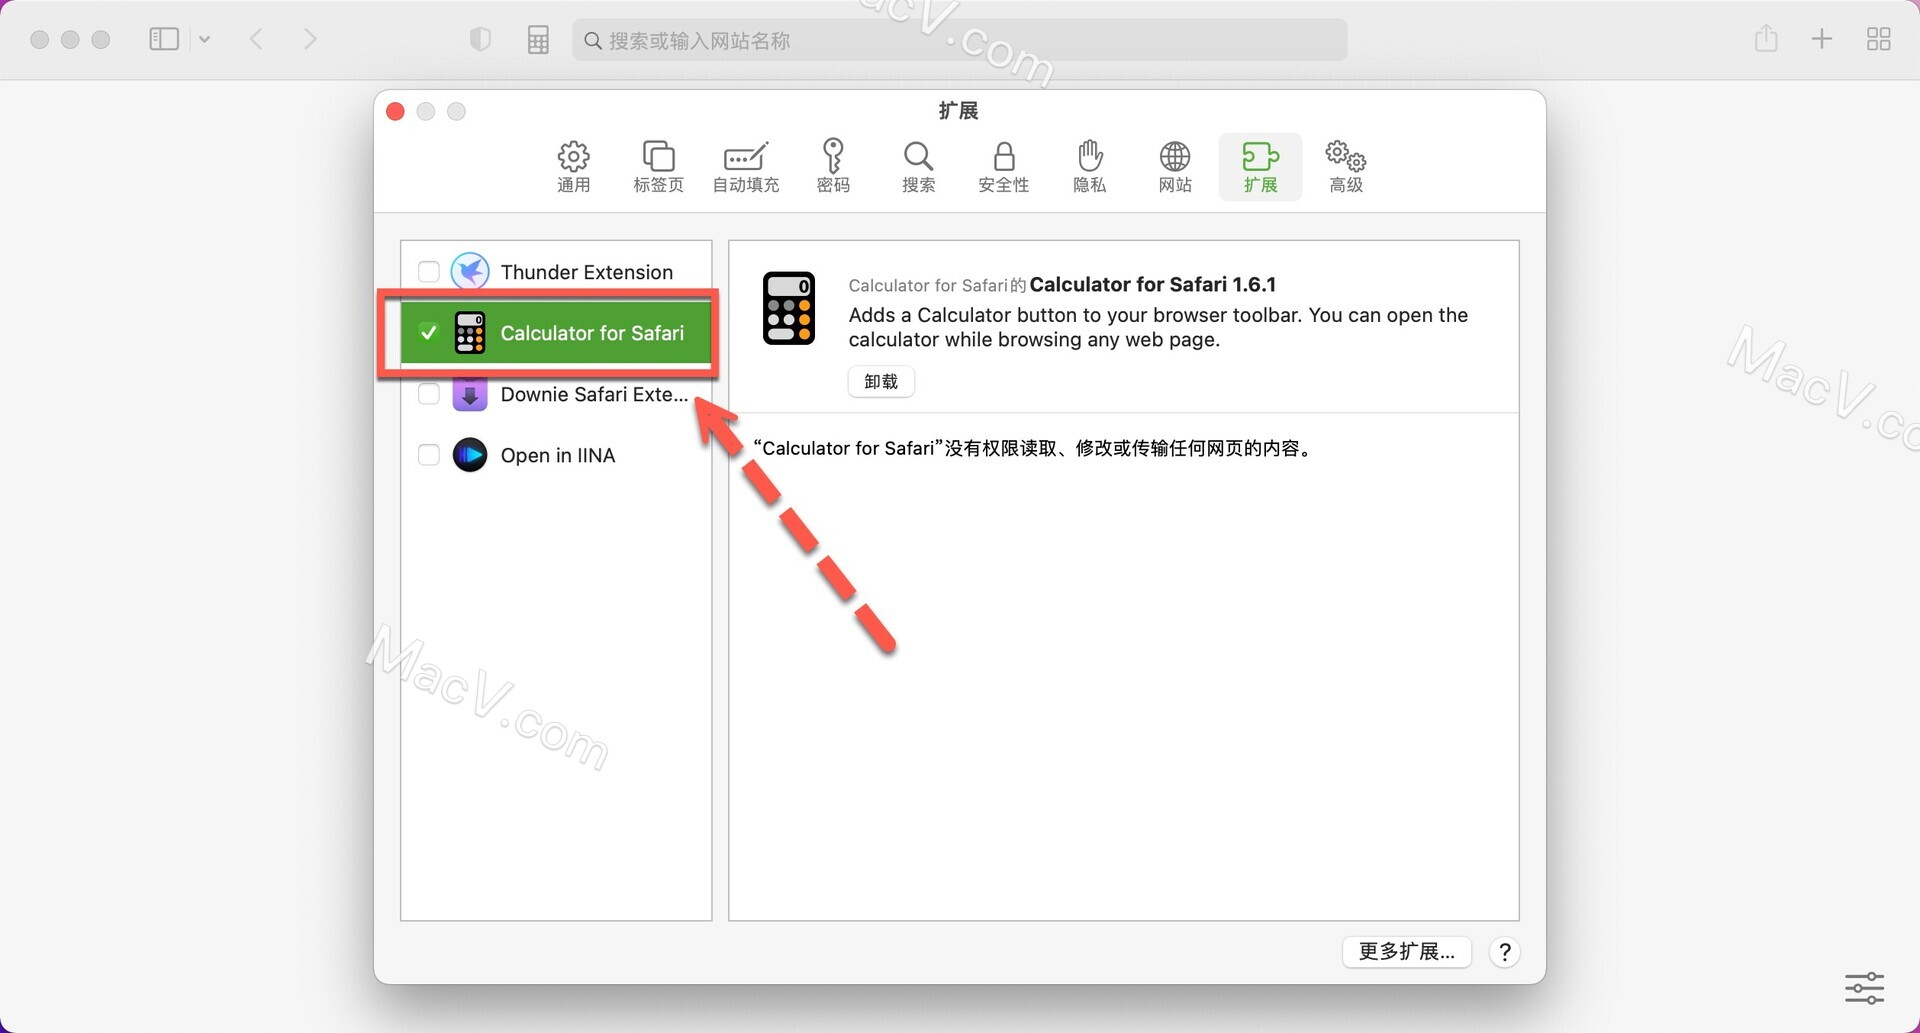The height and width of the screenshot is (1033, 1920).
Task: Enable the Thunder Extension checkbox
Action: 429,272
